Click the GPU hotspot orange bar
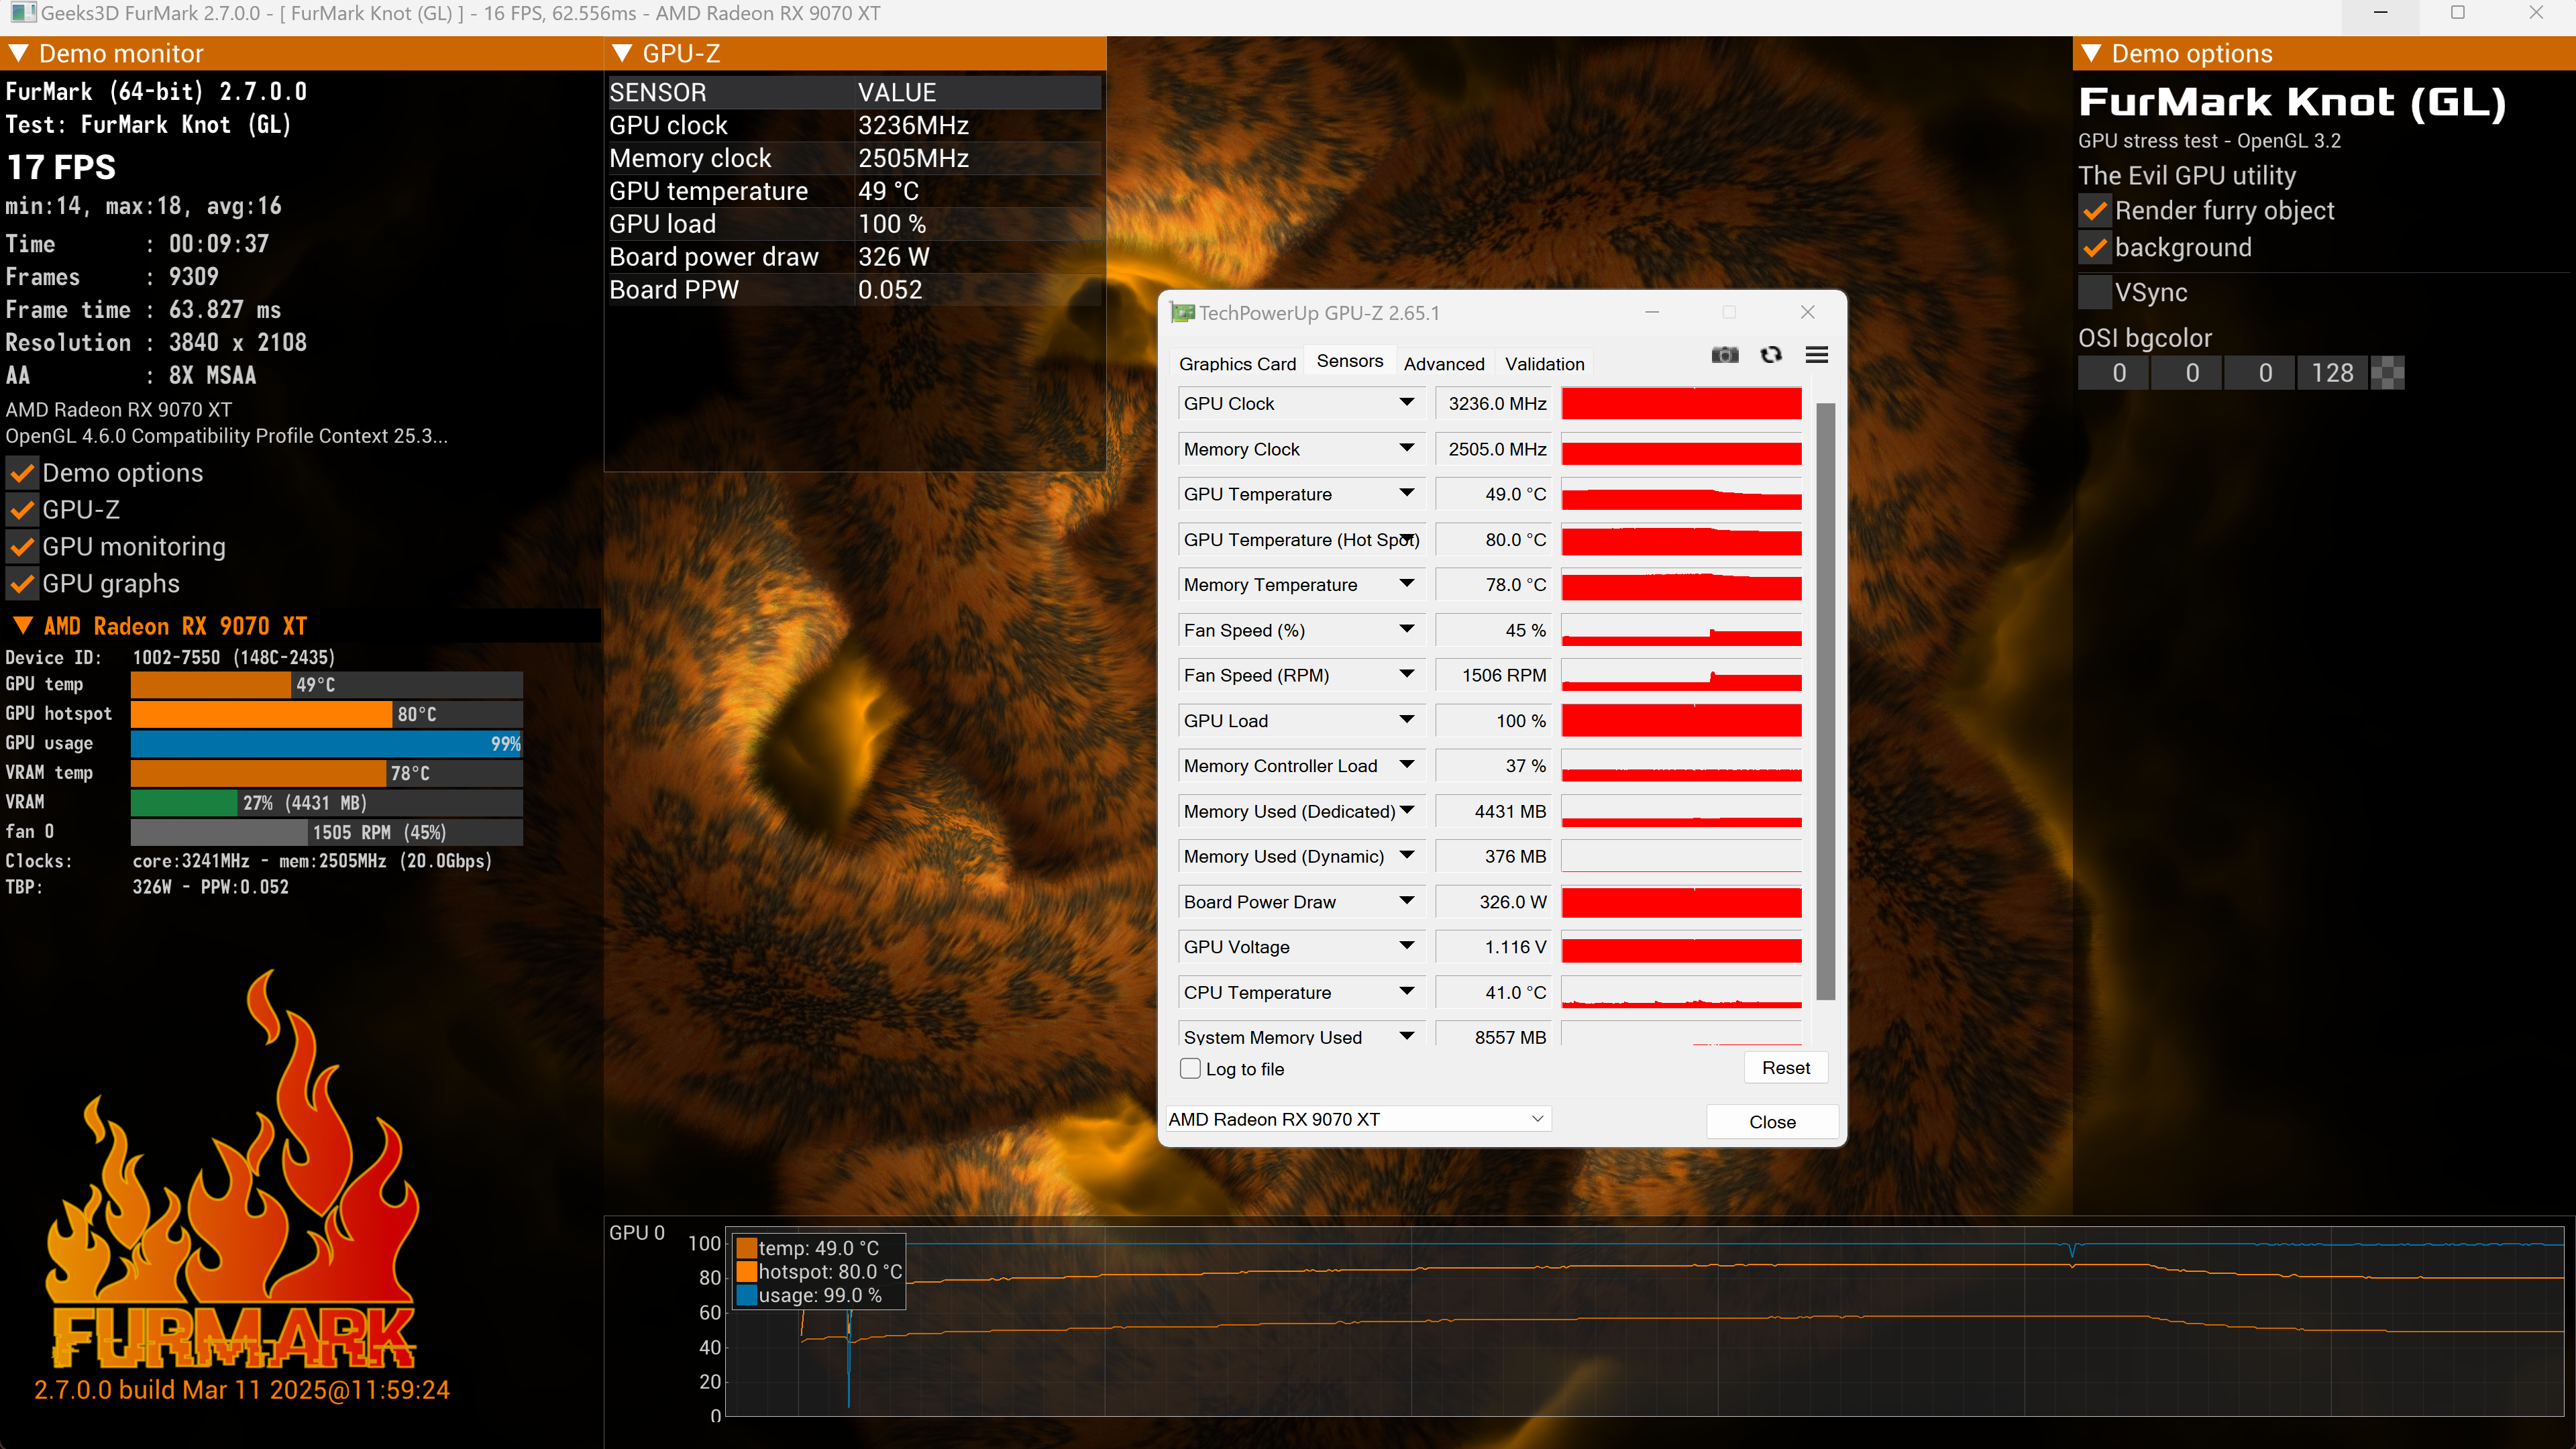Image resolution: width=2576 pixels, height=1449 pixels. pyautogui.click(x=261, y=714)
